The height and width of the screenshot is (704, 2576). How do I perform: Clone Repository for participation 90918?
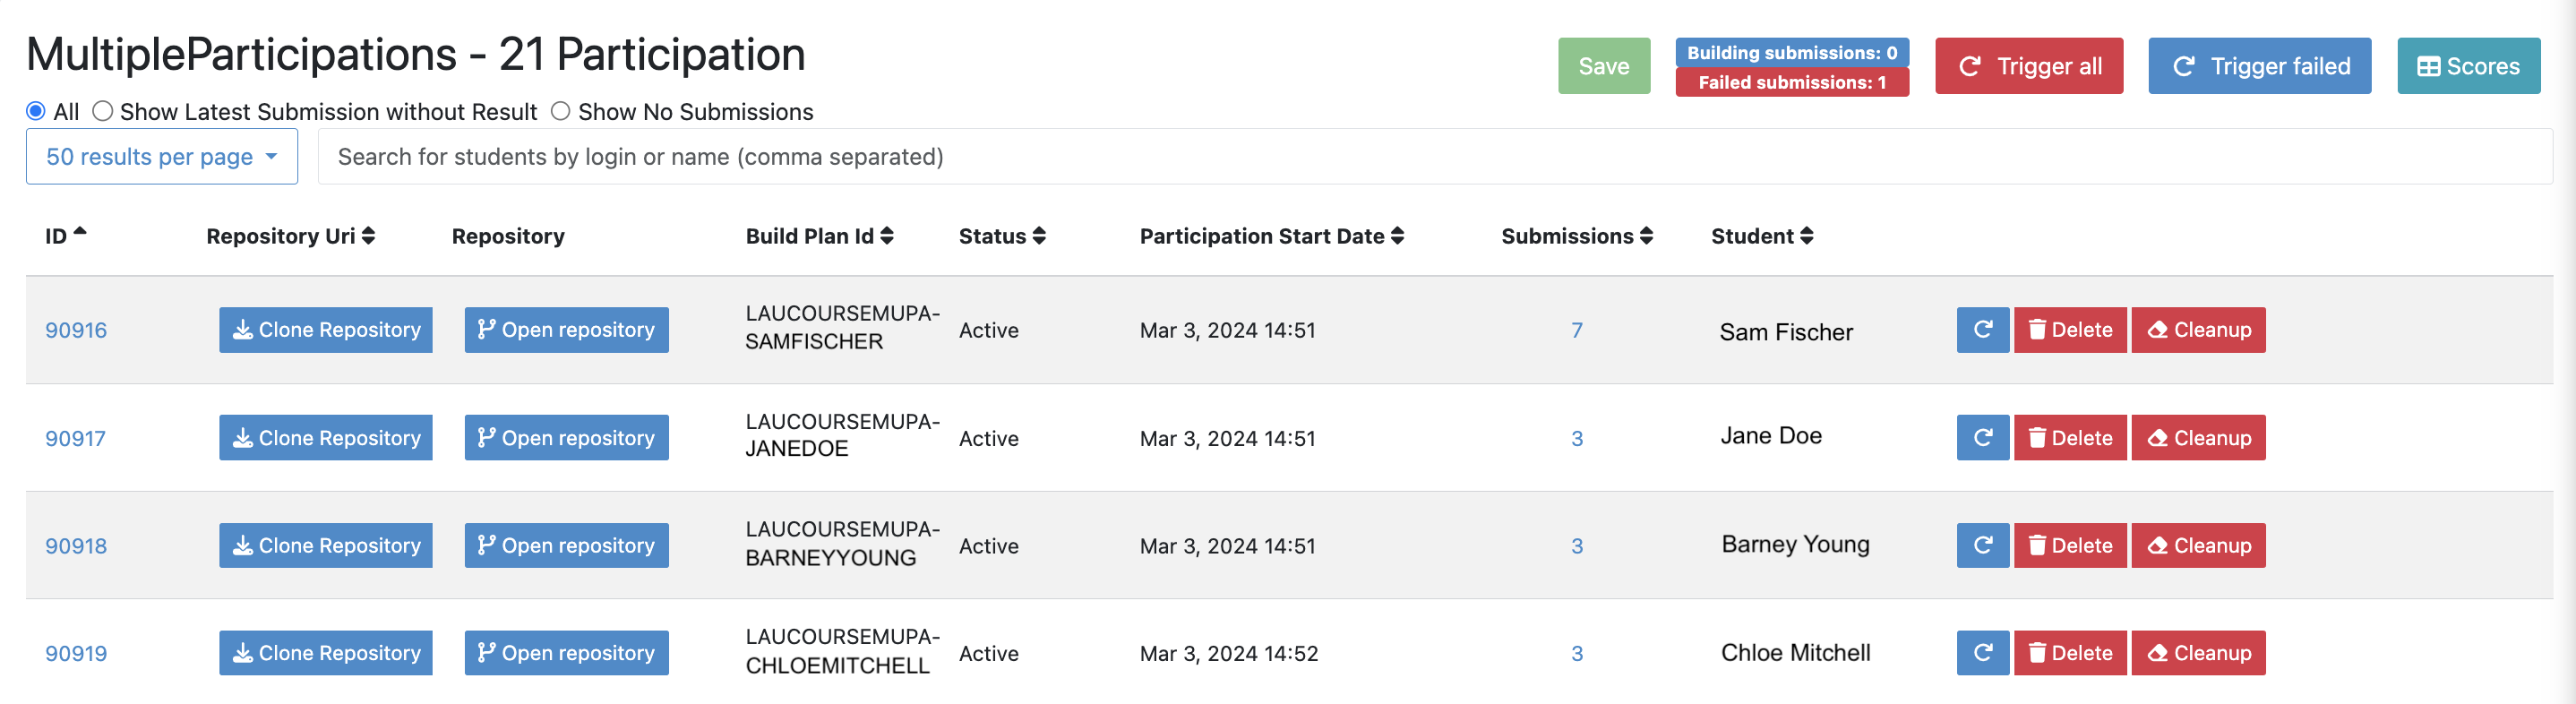[326, 545]
